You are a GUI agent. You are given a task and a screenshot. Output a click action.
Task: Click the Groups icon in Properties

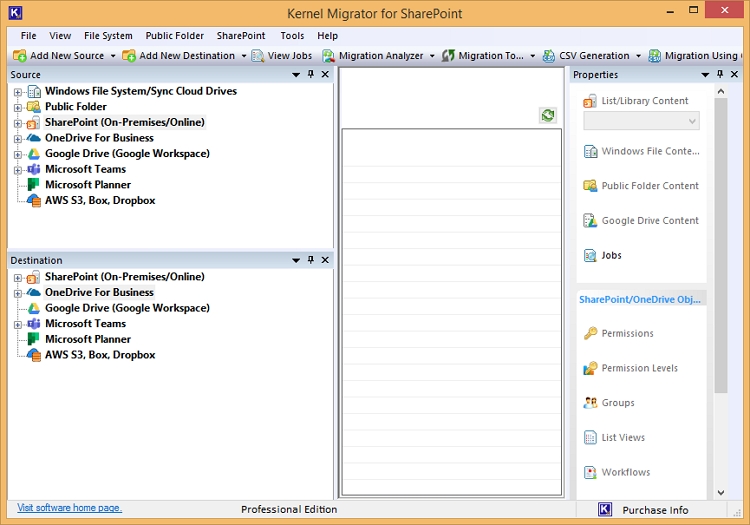(590, 403)
